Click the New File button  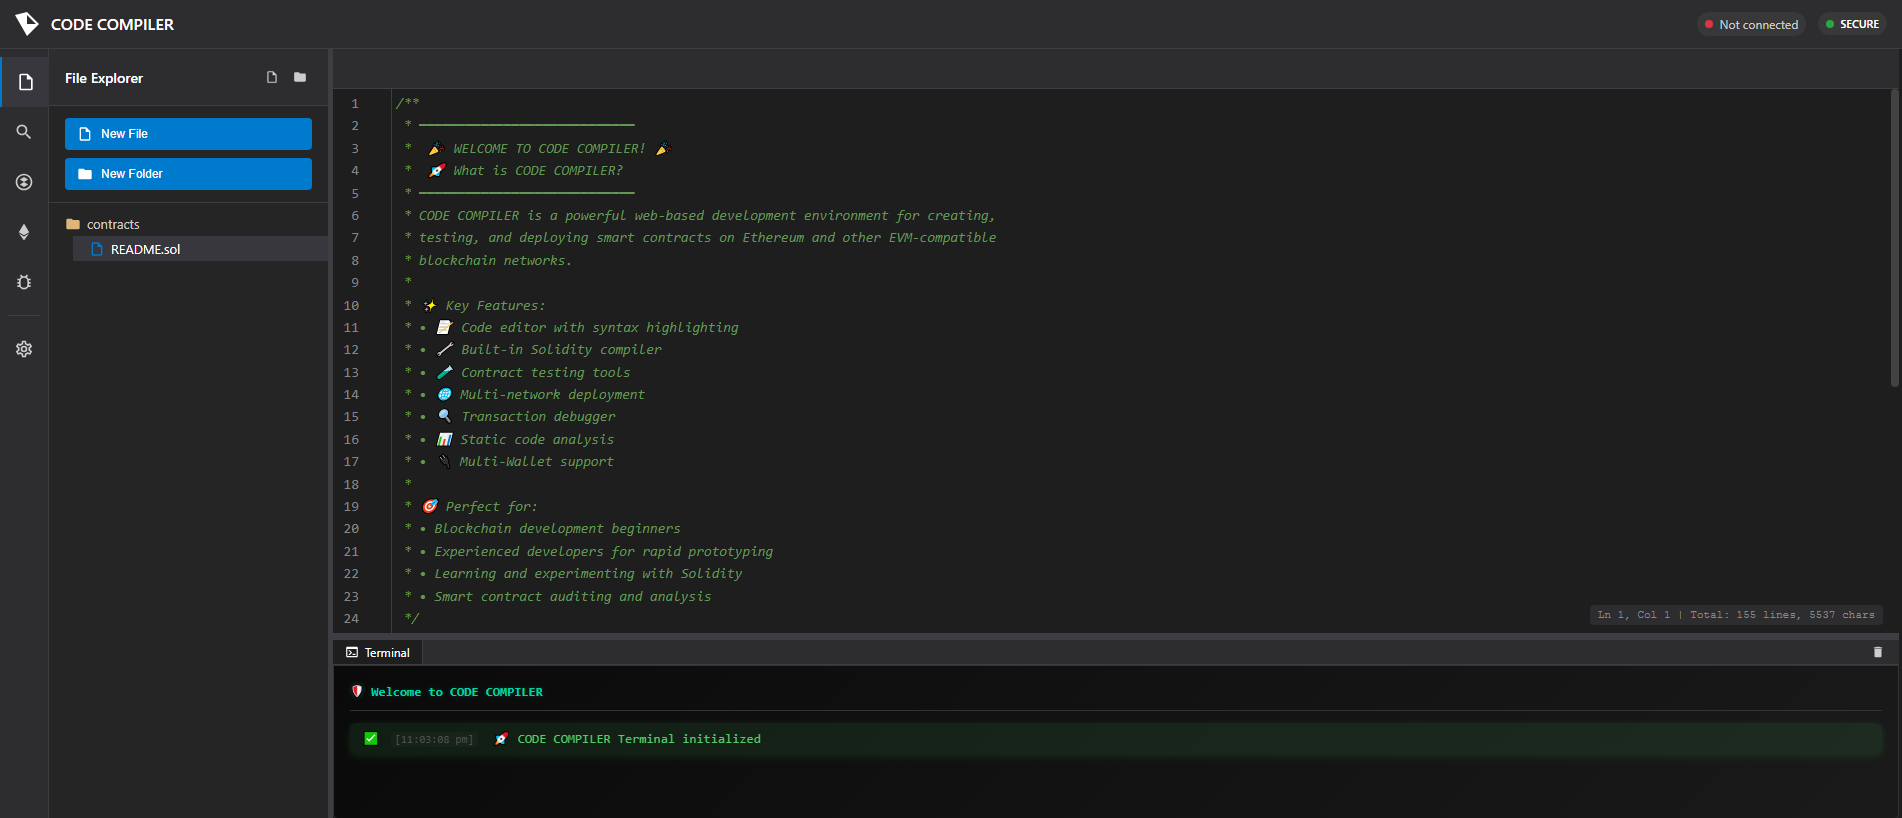pyautogui.click(x=188, y=134)
